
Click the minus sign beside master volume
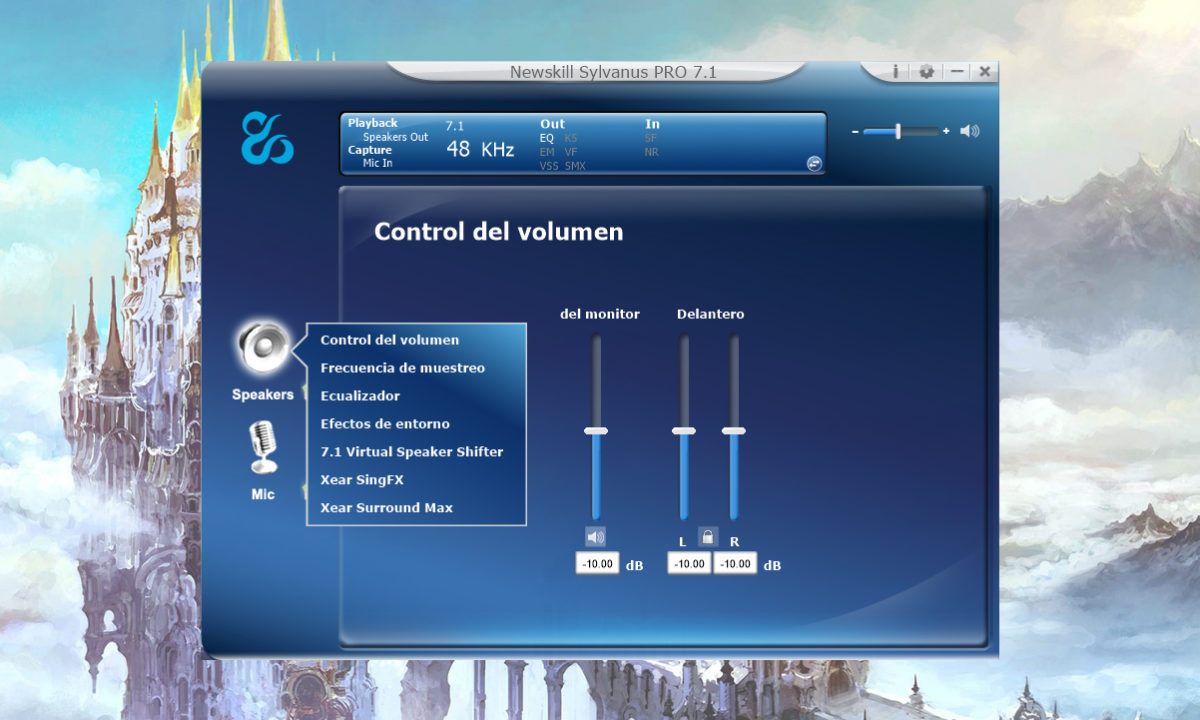pos(855,131)
